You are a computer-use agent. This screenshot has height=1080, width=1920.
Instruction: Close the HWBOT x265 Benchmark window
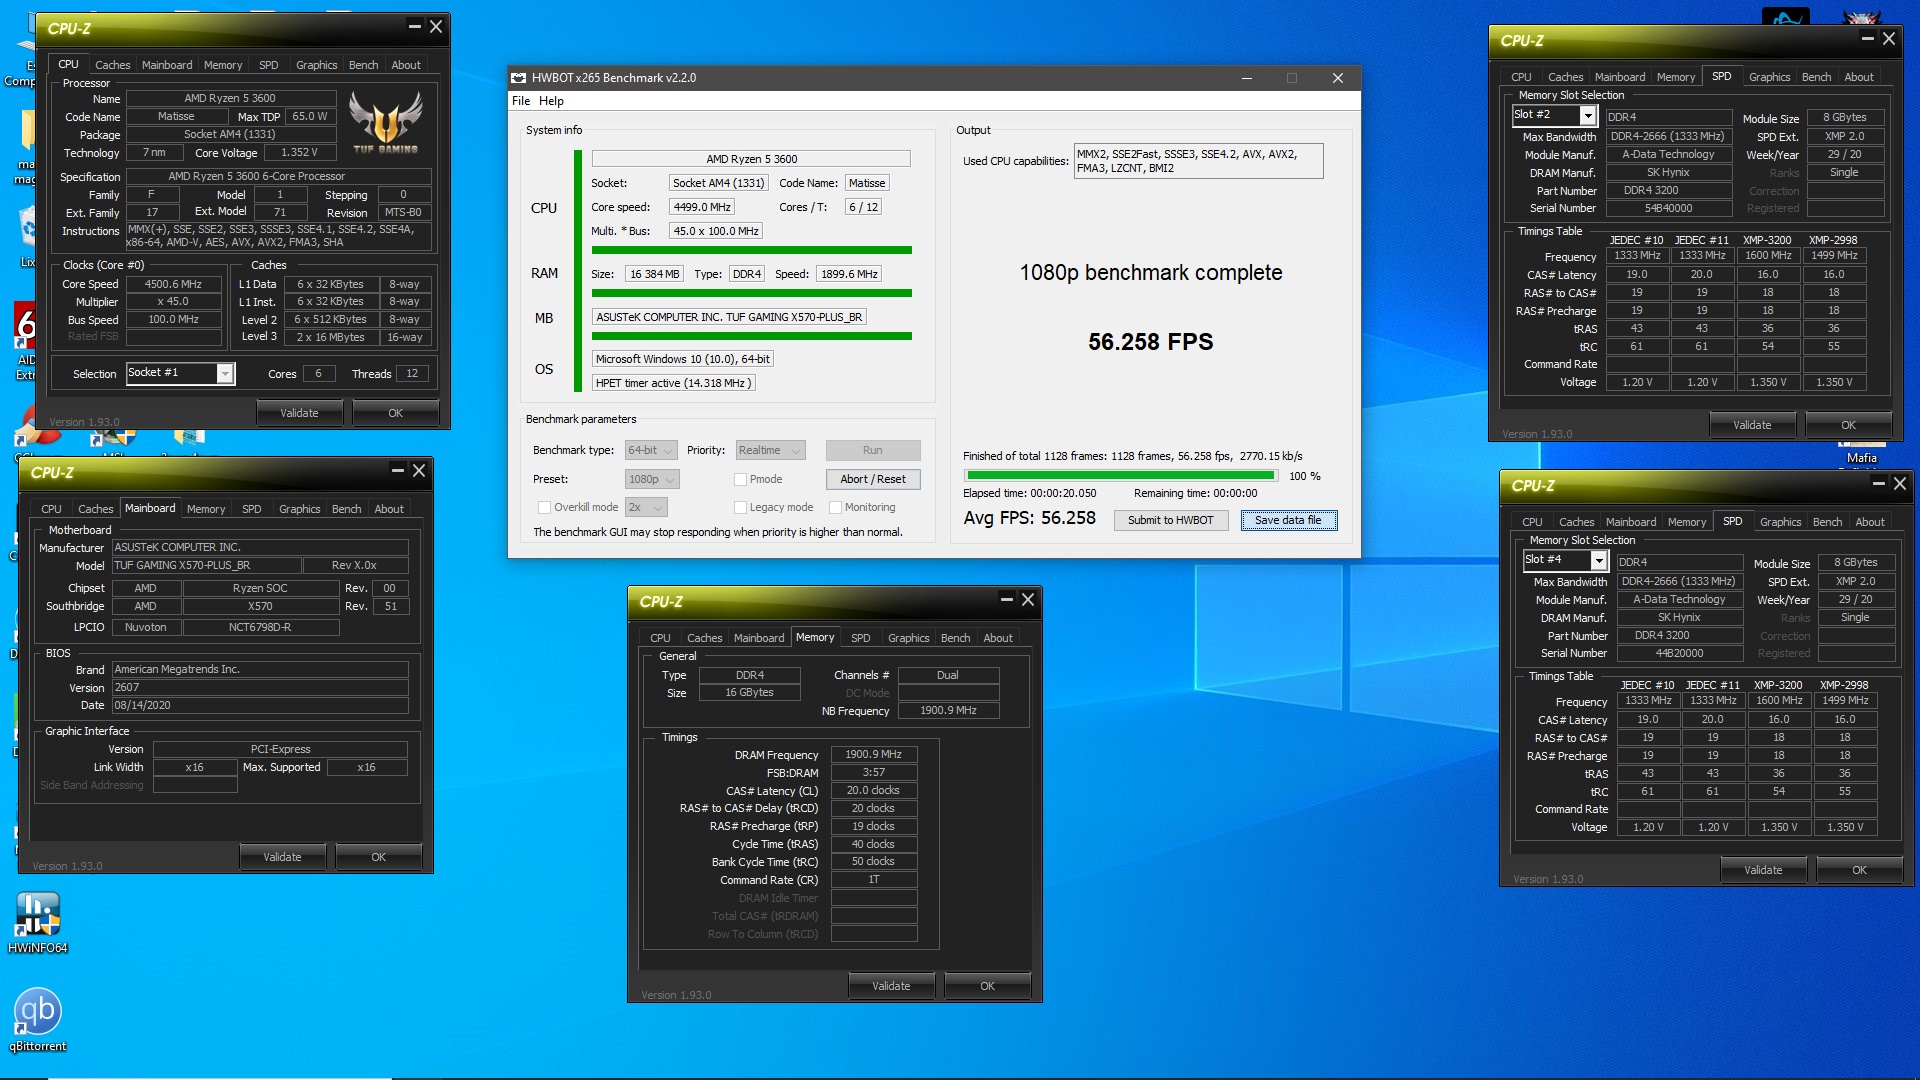coord(1338,78)
